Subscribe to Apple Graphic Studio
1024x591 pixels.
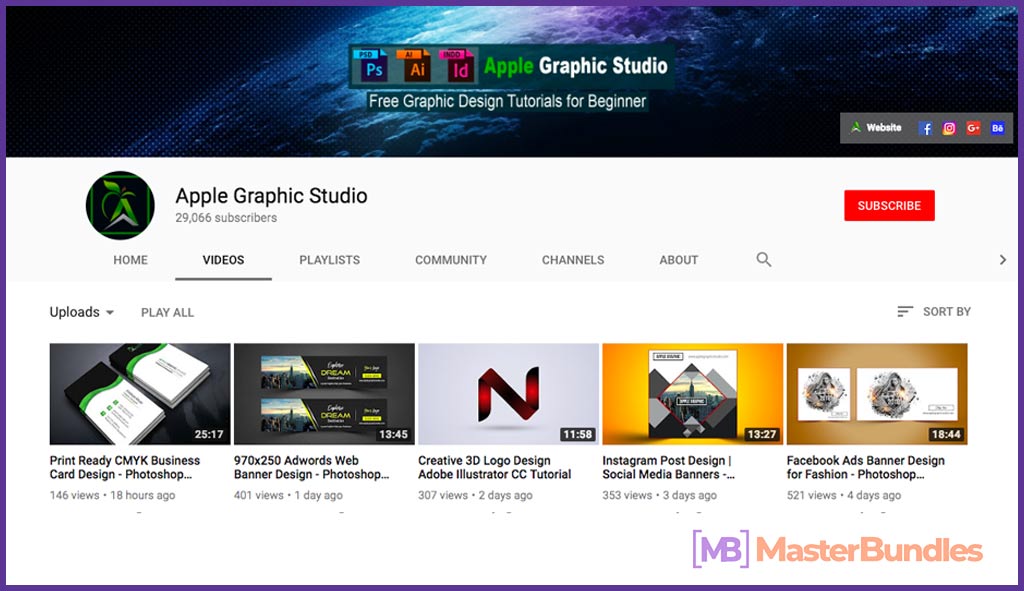coord(889,206)
